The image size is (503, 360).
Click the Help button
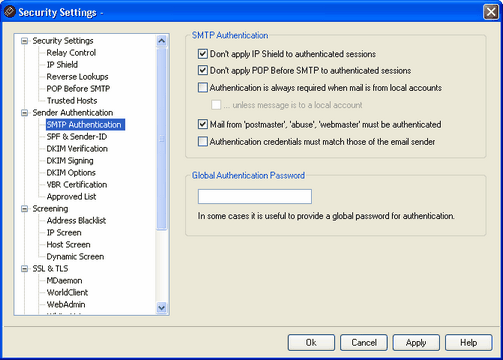click(468, 343)
